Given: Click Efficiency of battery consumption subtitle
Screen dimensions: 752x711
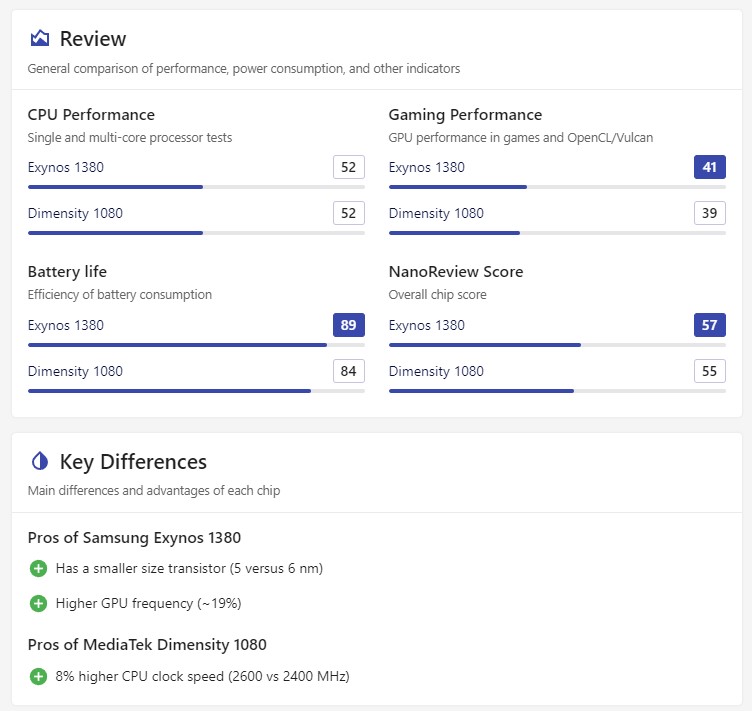Looking at the screenshot, I should click(120, 295).
